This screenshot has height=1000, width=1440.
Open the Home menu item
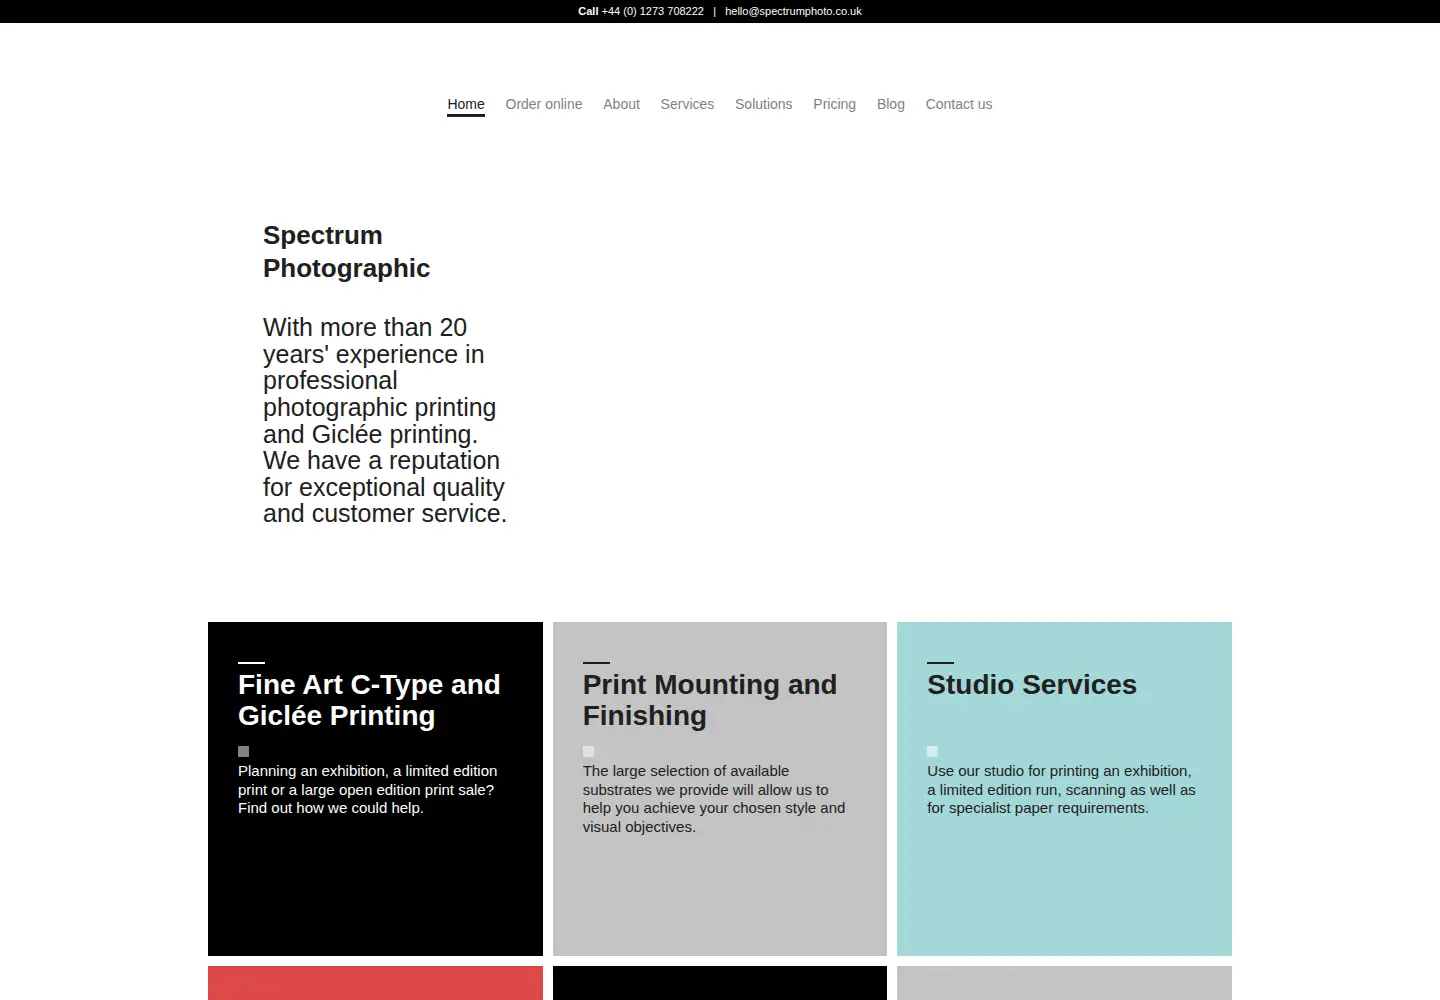pos(466,104)
